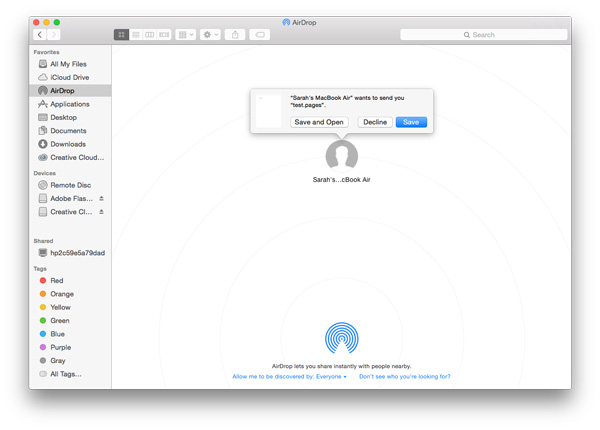600x430 pixels.
Task: Click the green zoom window button
Action: [57, 22]
